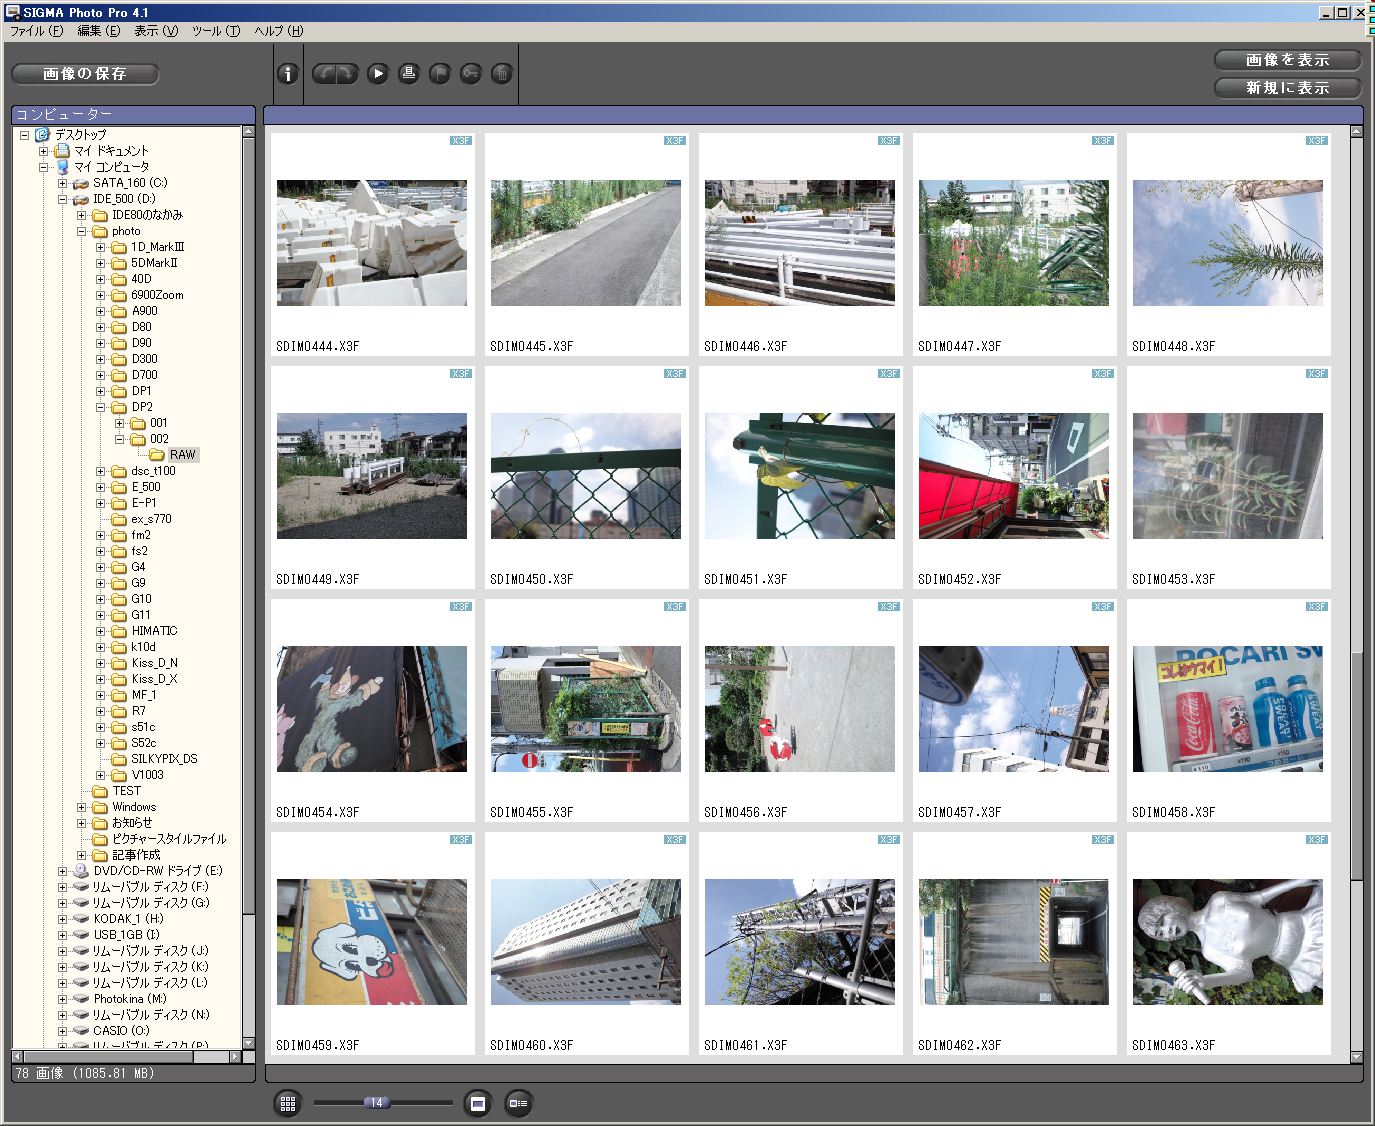This screenshot has width=1375, height=1126.
Task: Click the 画像を表示 button
Action: [x=1287, y=59]
